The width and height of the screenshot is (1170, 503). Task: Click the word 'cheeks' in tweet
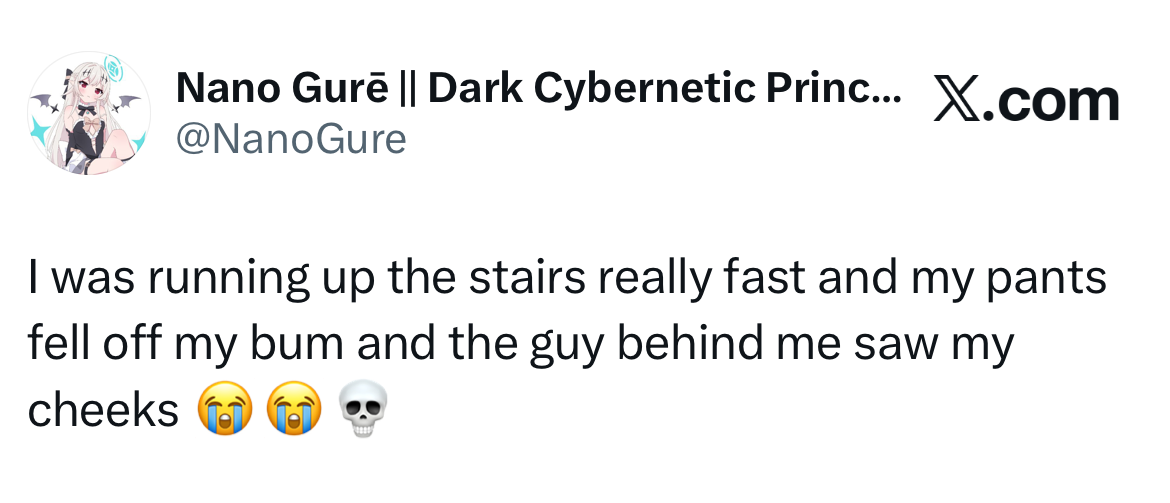click(x=104, y=409)
